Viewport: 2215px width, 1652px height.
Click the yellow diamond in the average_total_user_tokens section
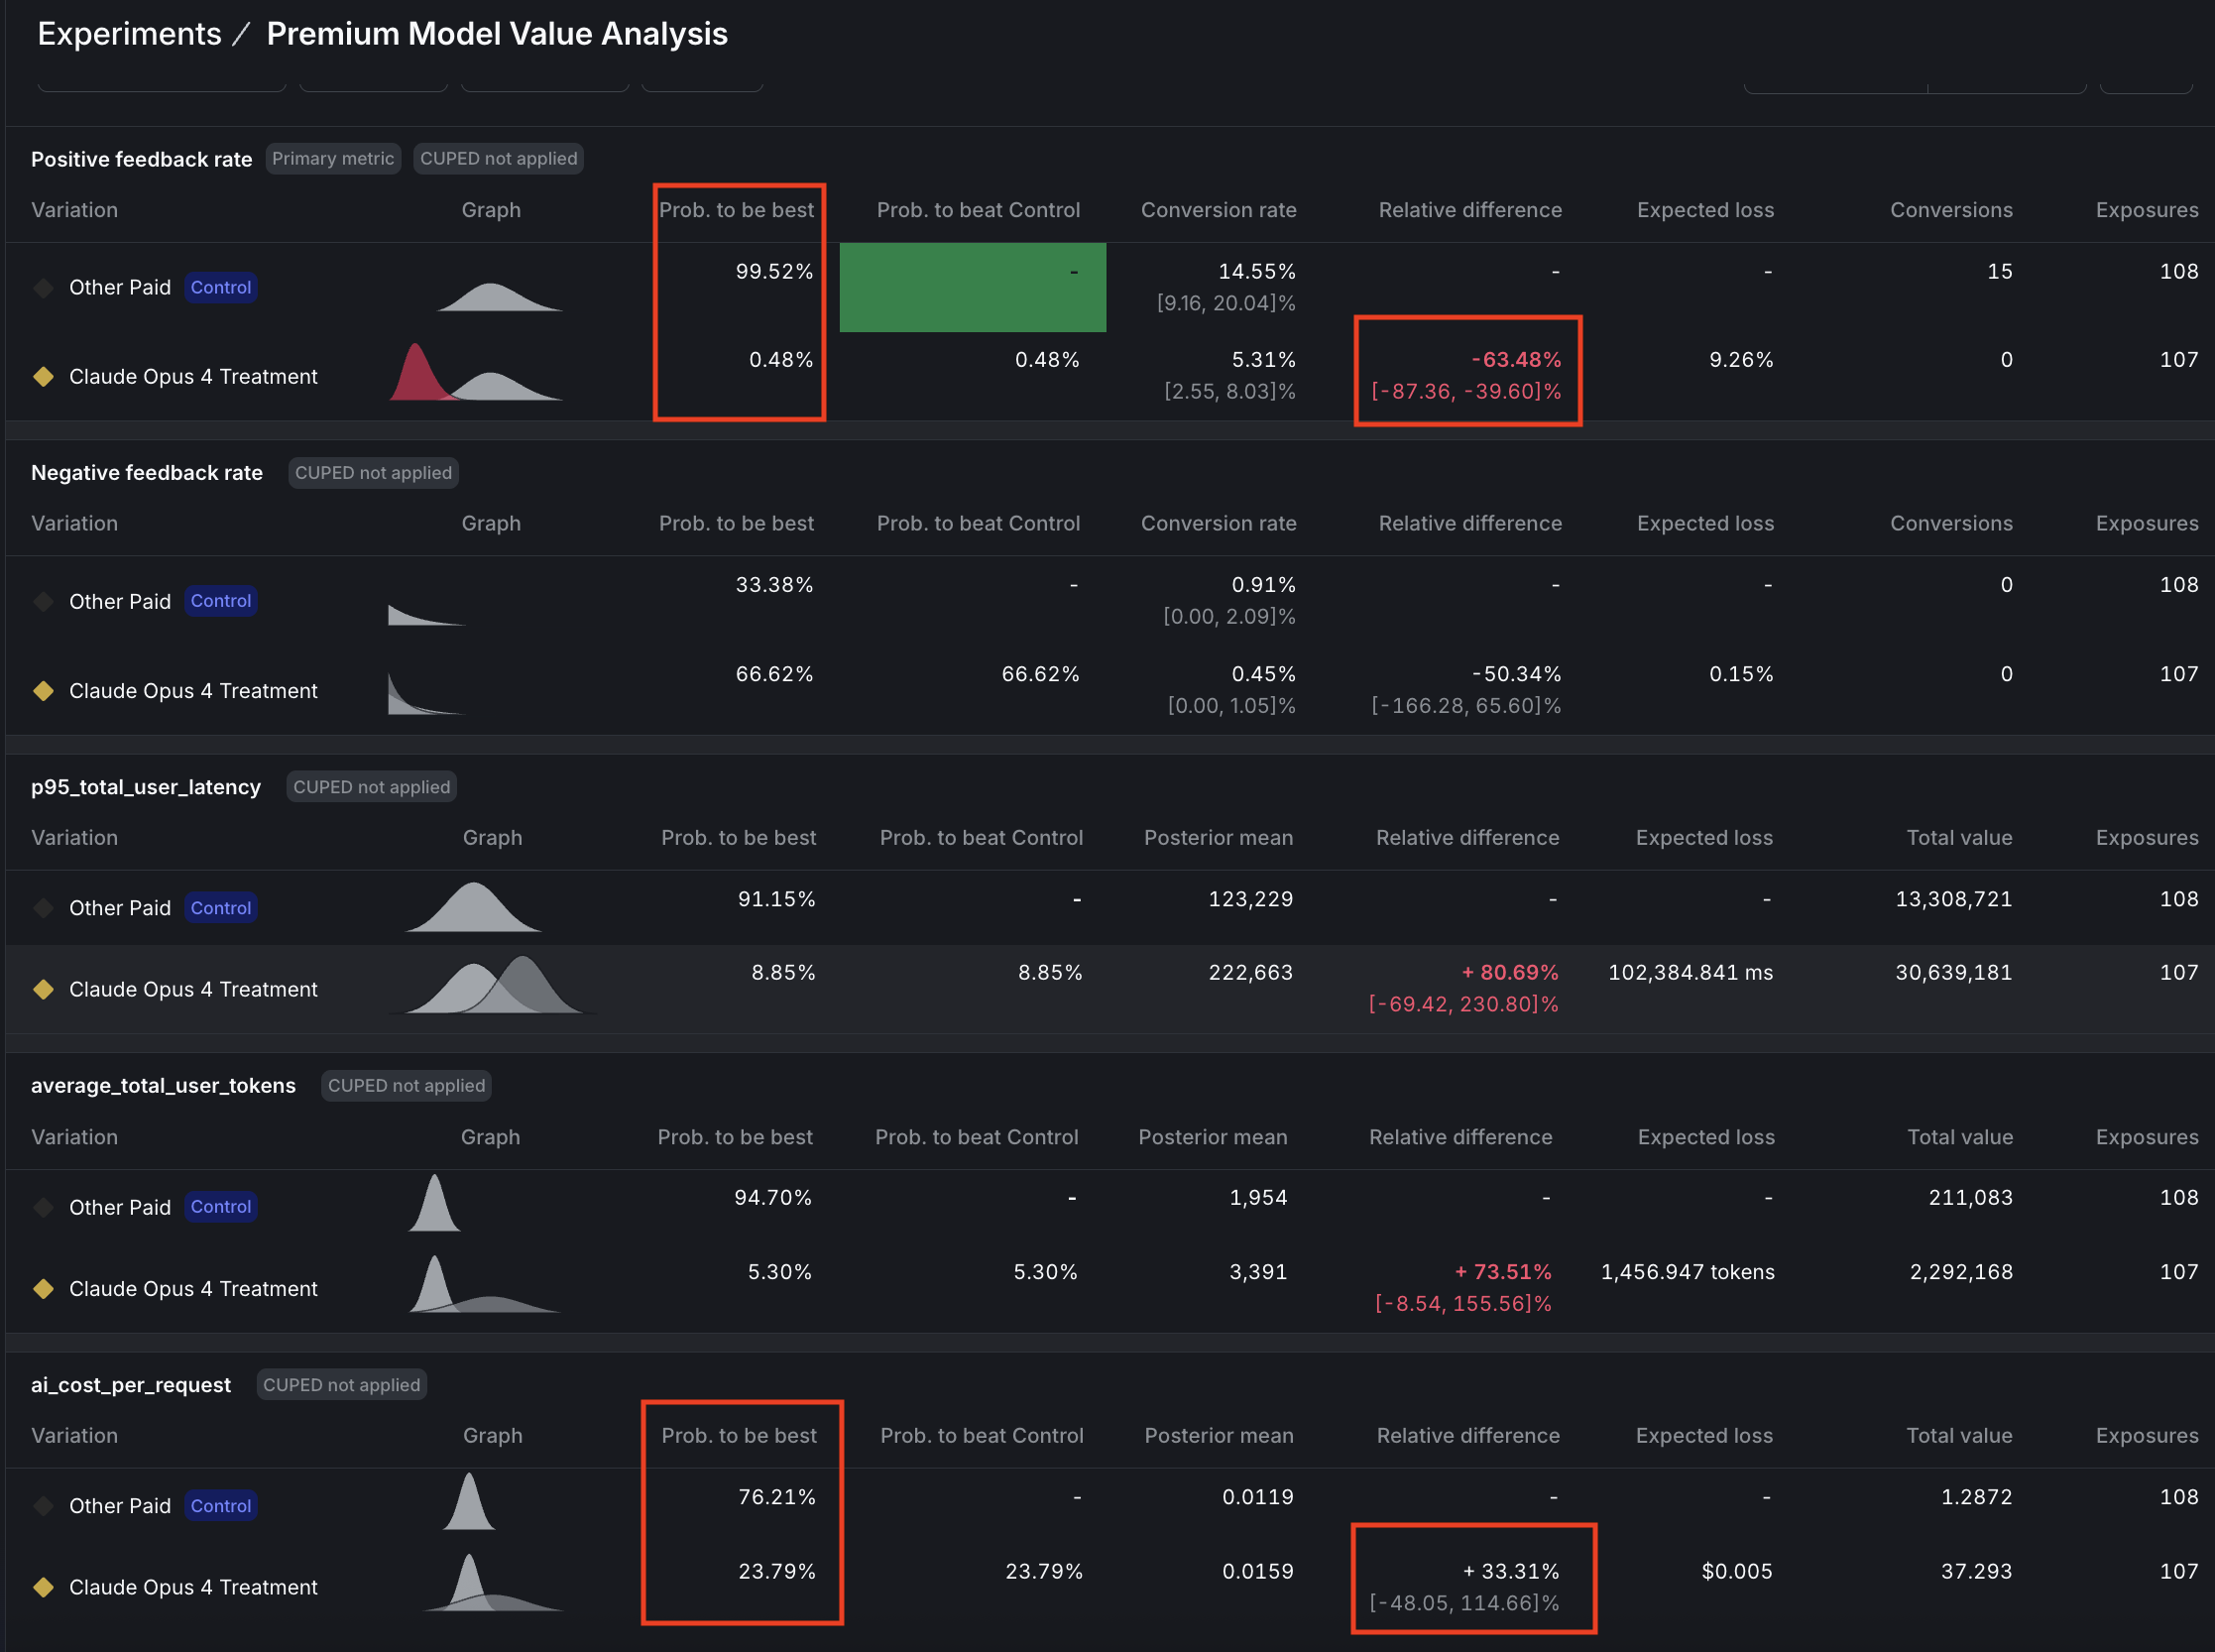click(43, 1289)
